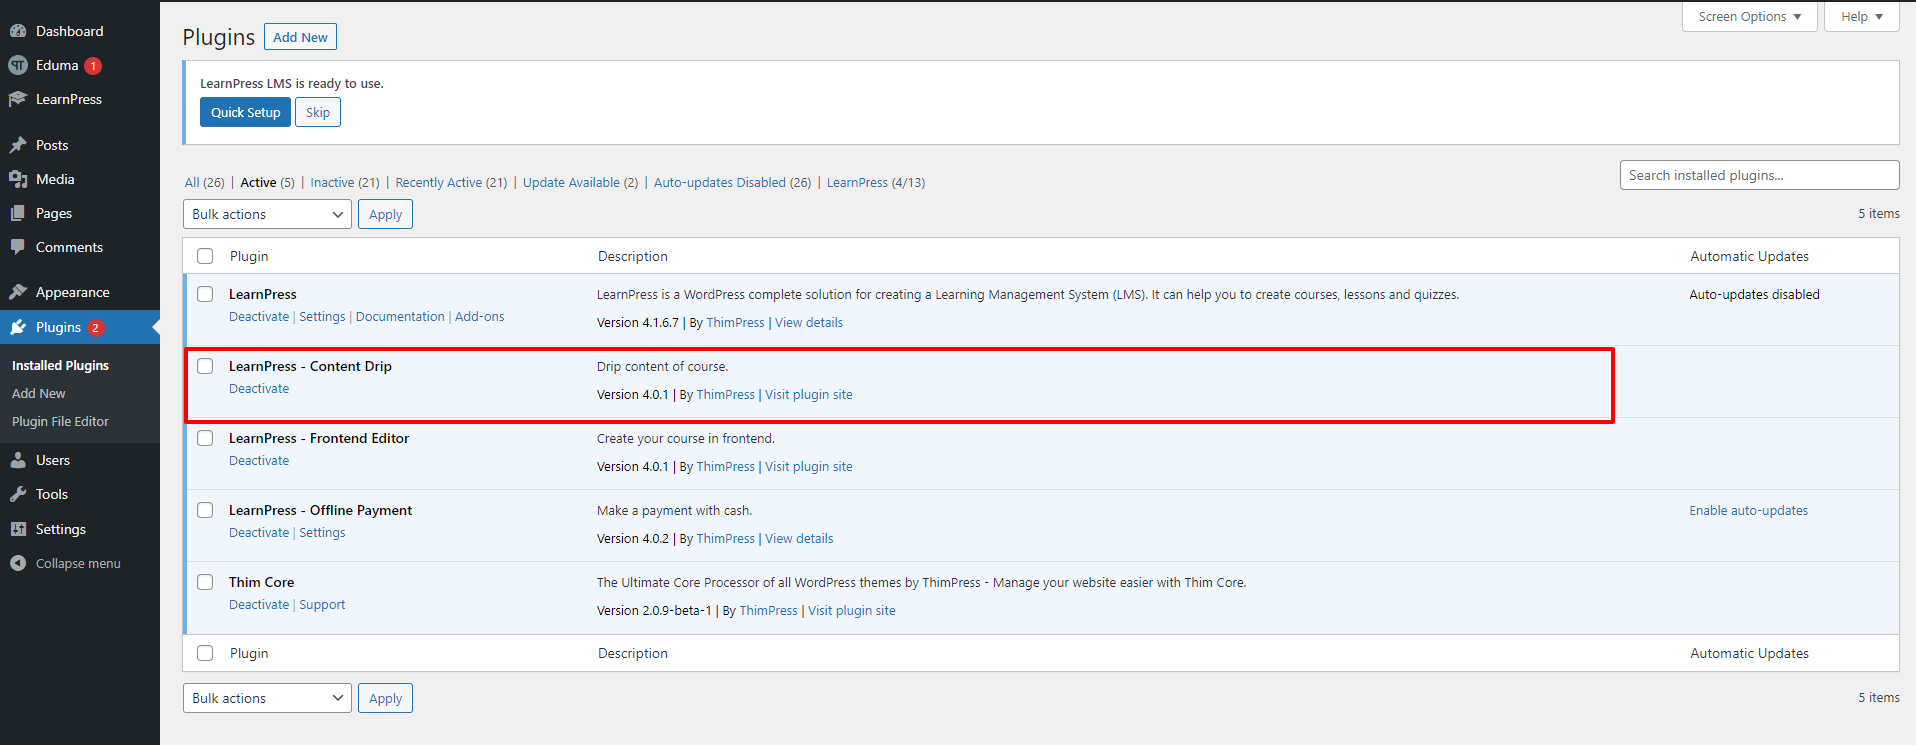1916x745 pixels.
Task: Click the Appearance paintbrush icon
Action: 18,292
